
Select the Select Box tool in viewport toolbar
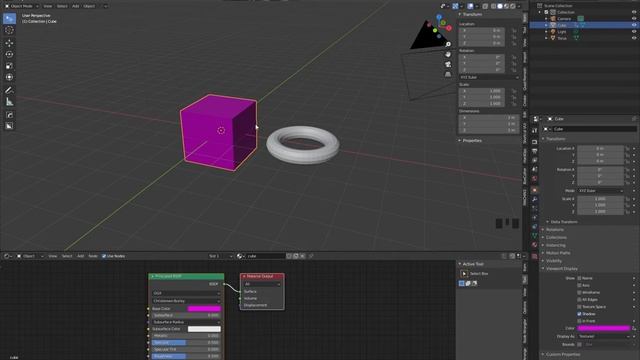click(x=9, y=18)
